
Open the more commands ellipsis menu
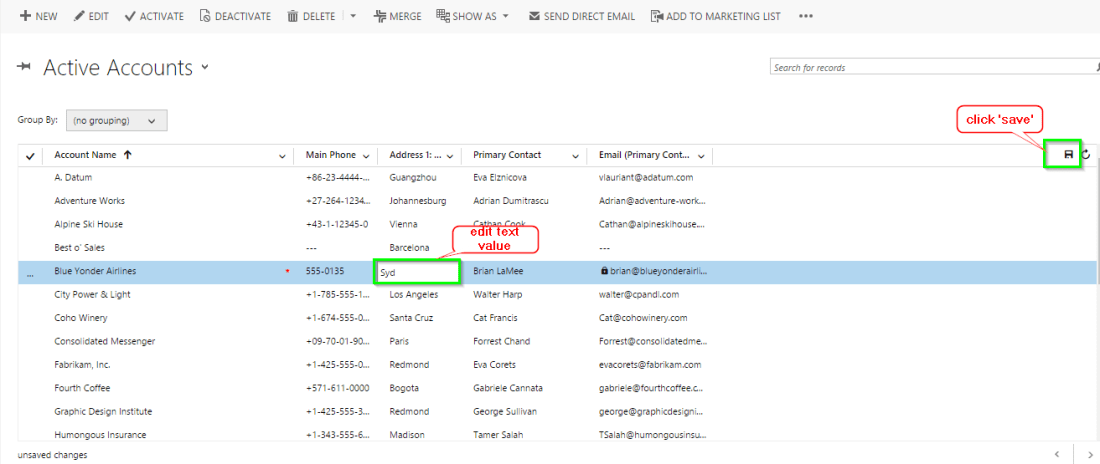(806, 16)
